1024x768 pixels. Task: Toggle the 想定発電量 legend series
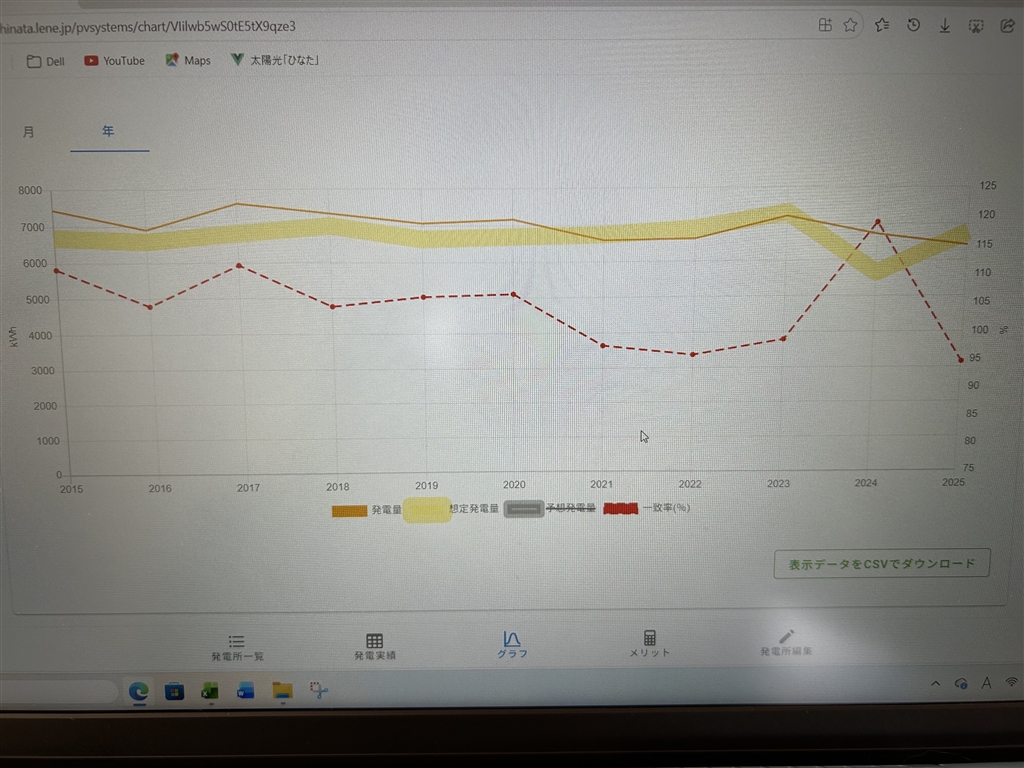[x=451, y=509]
